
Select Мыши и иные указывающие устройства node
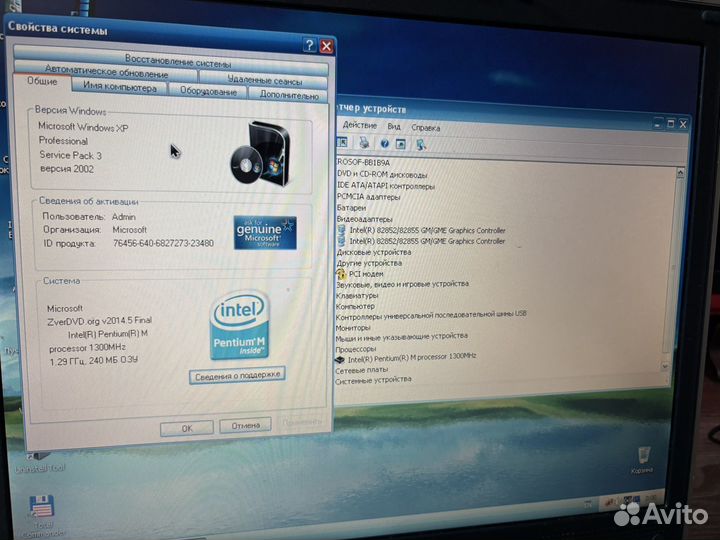[401, 337]
